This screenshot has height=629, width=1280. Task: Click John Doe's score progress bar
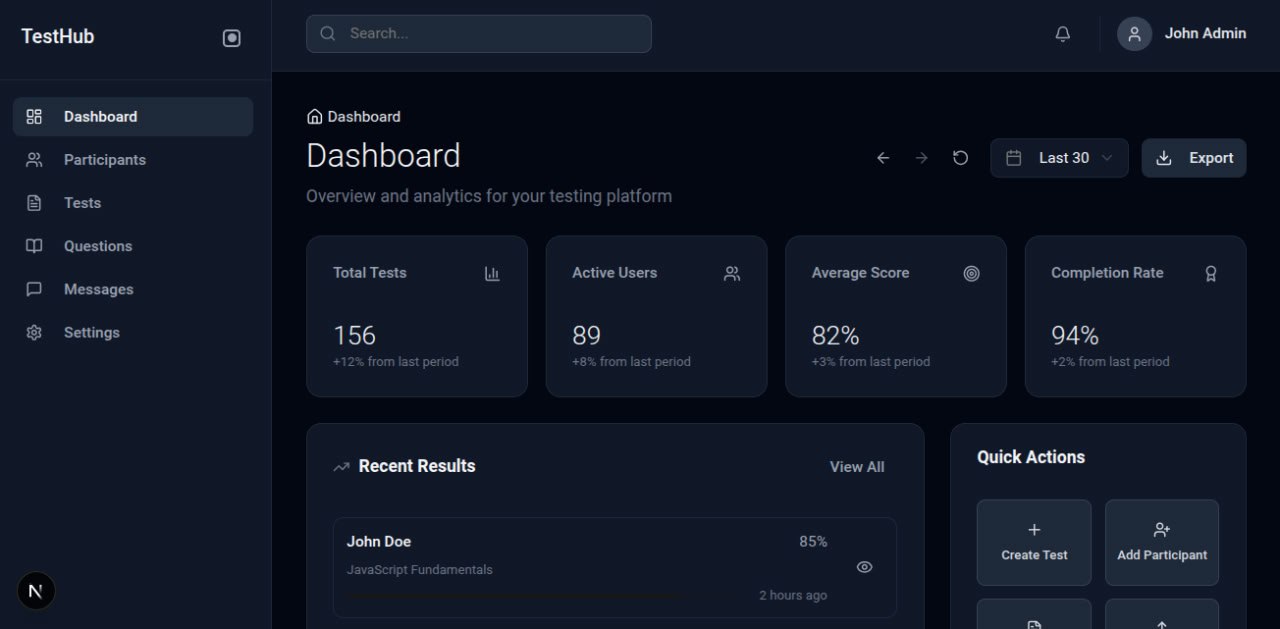coord(515,596)
